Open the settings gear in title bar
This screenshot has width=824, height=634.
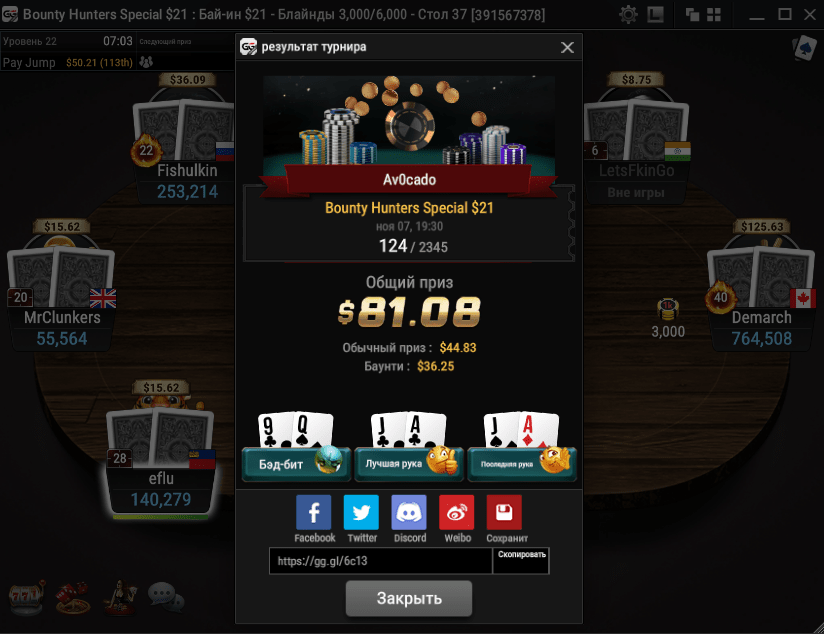[628, 14]
